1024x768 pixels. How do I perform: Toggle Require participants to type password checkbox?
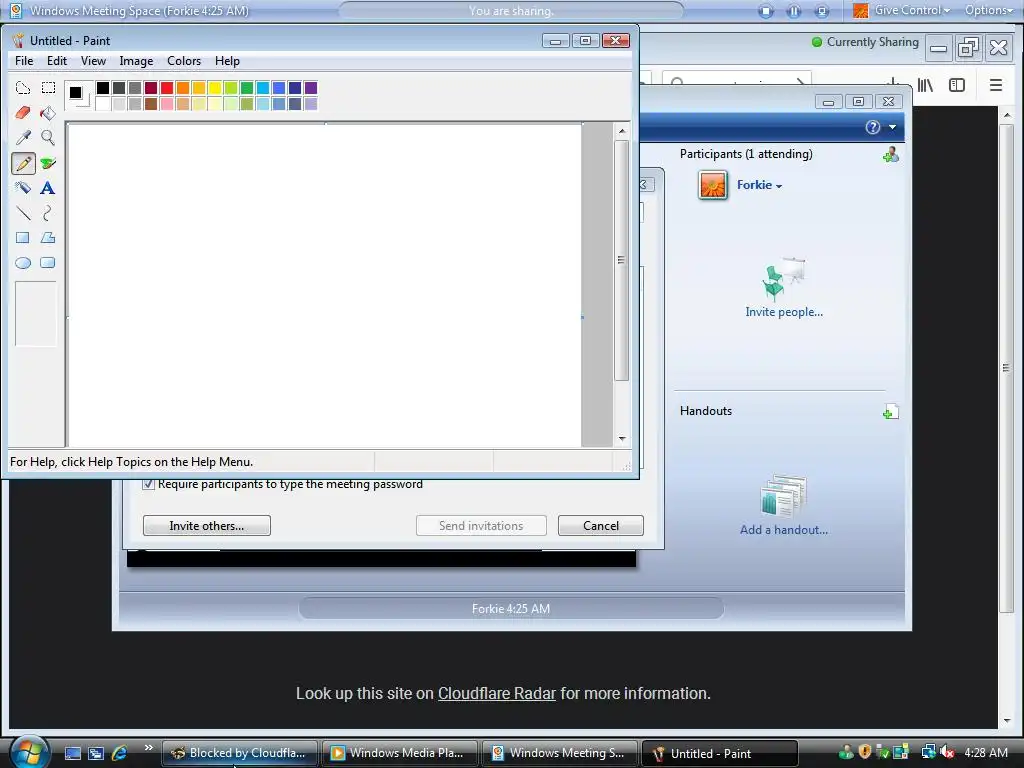tap(149, 484)
